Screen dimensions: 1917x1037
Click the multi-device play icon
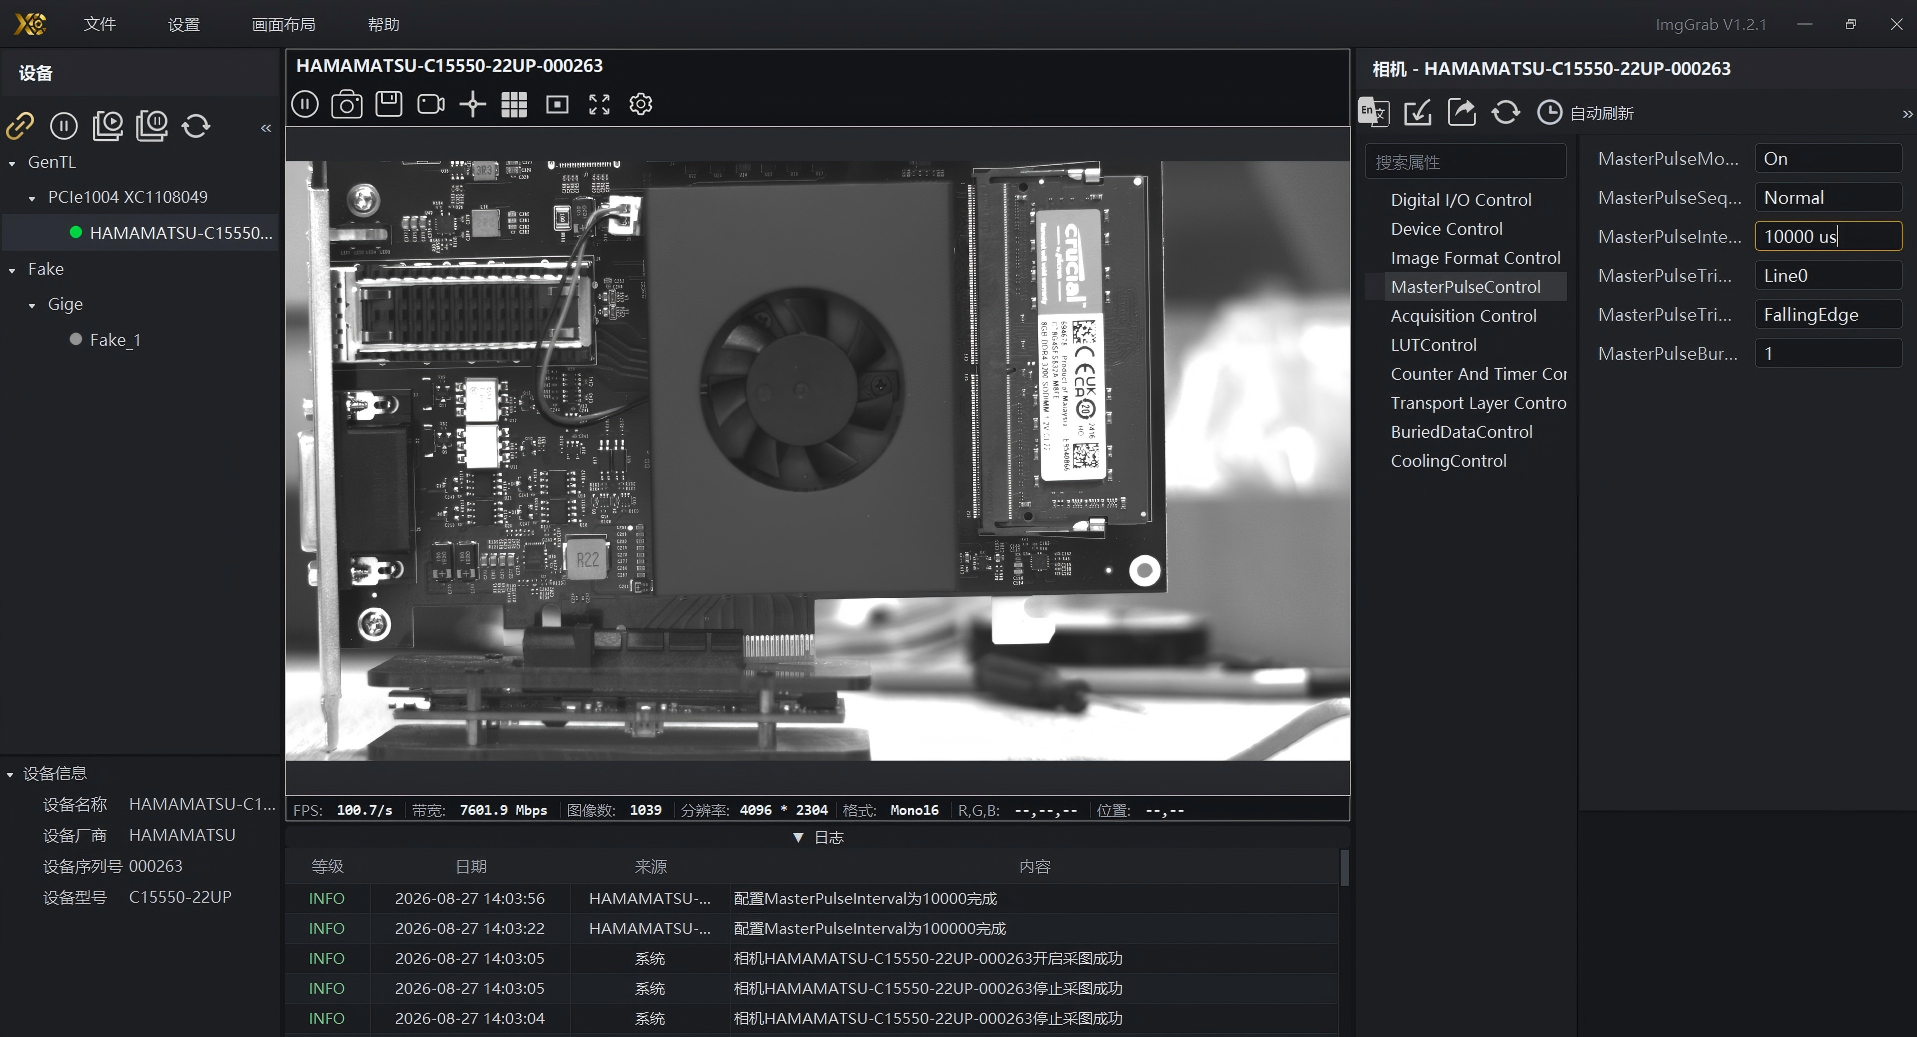(108, 125)
